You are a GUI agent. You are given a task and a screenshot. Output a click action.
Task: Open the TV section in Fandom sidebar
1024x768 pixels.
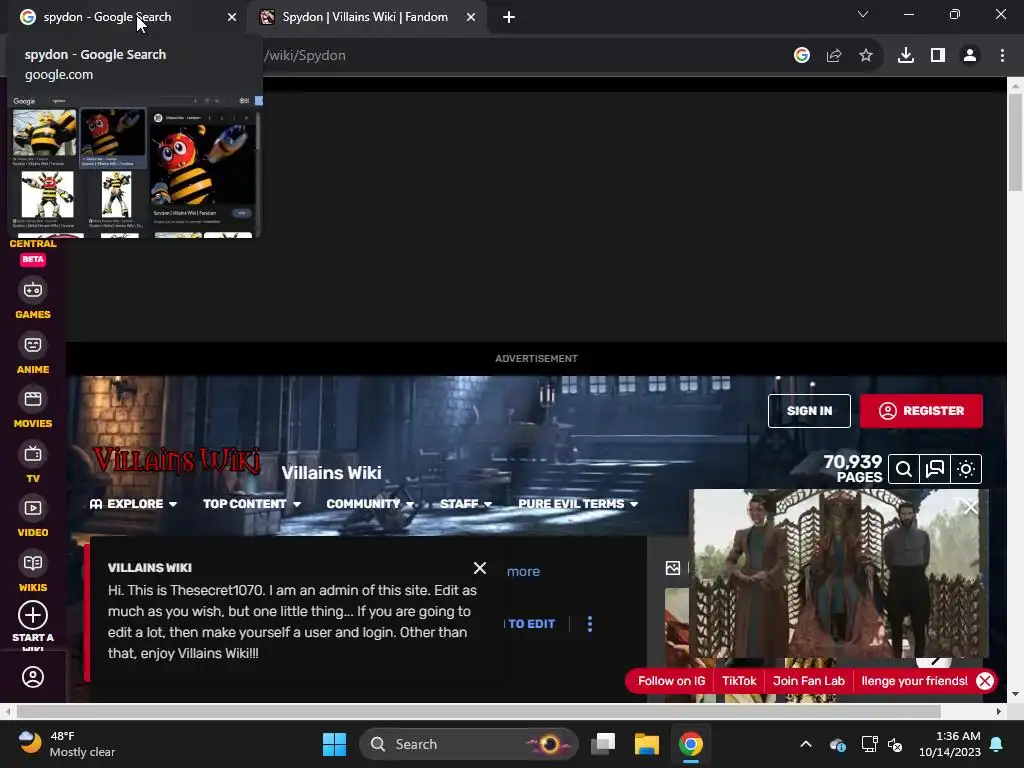click(33, 464)
